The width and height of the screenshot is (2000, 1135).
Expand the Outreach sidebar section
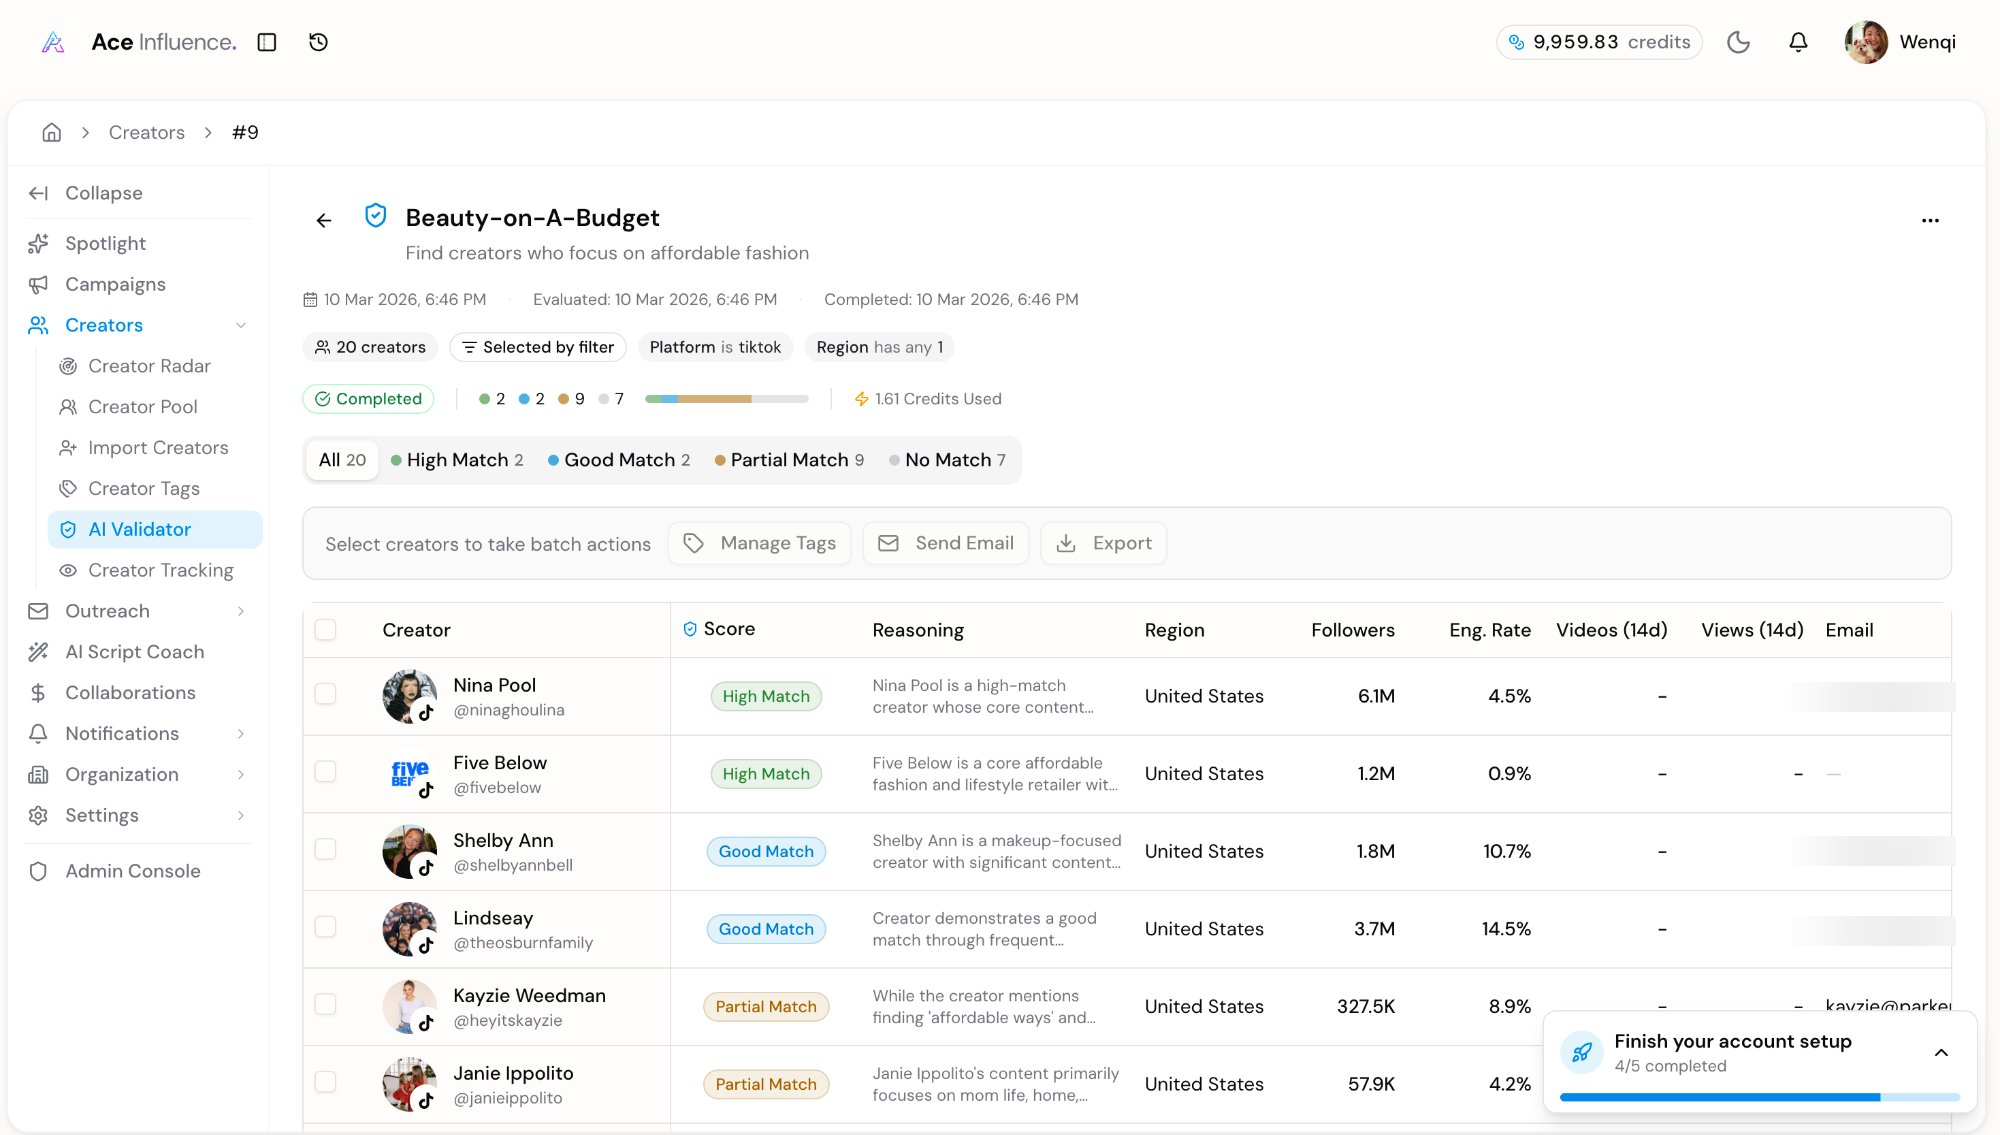point(241,611)
